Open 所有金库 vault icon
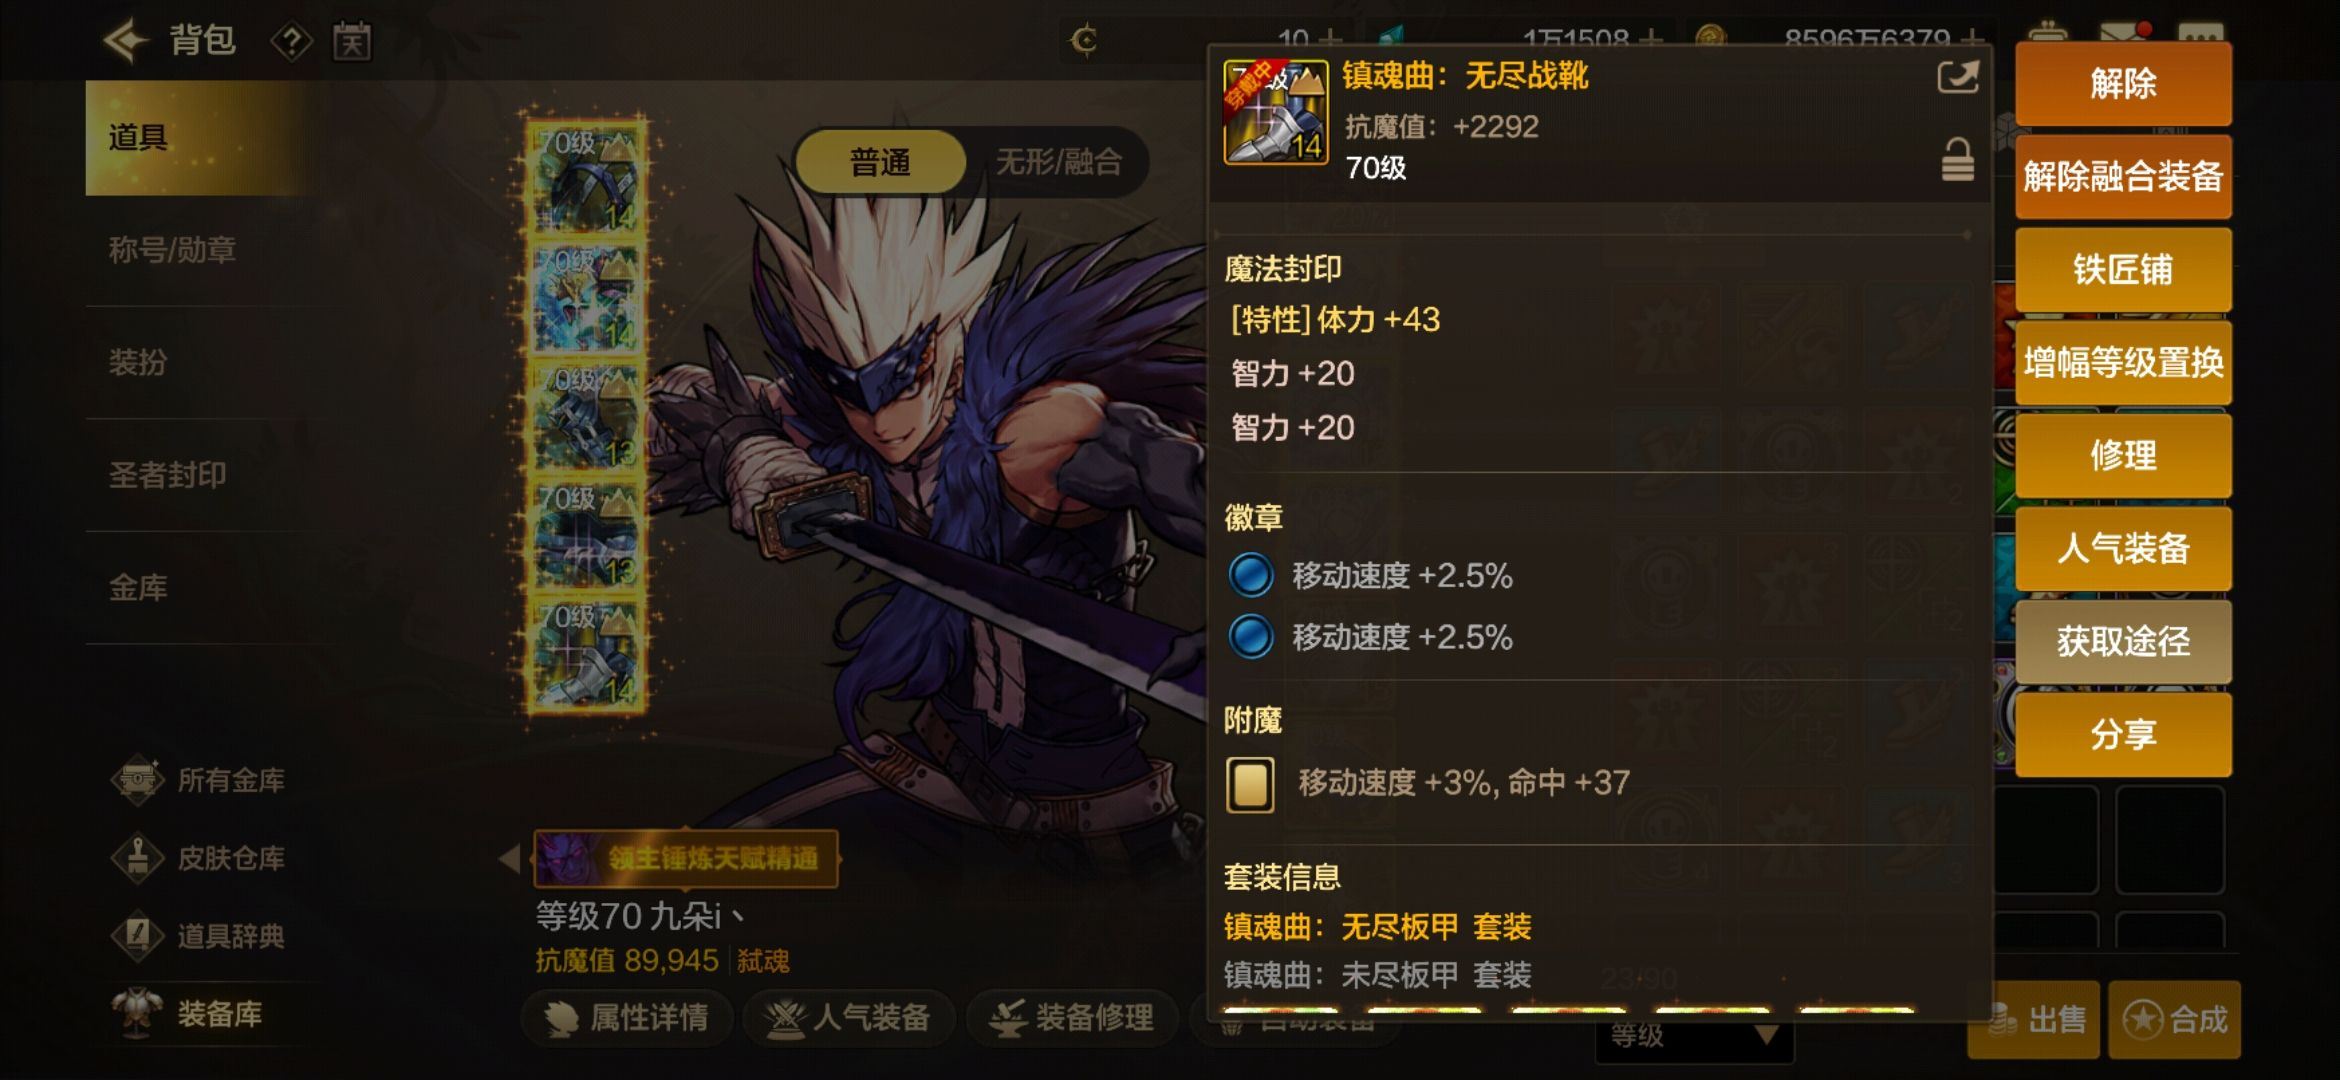Image resolution: width=2340 pixels, height=1080 pixels. pyautogui.click(x=137, y=780)
